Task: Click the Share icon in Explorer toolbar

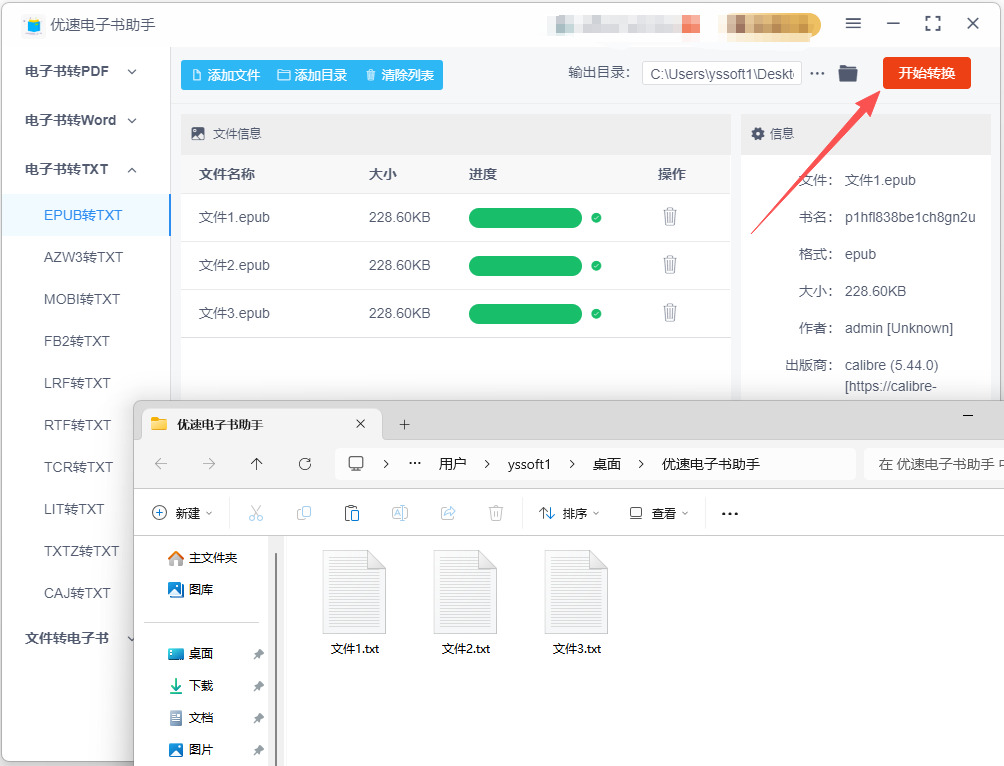Action: point(448,513)
